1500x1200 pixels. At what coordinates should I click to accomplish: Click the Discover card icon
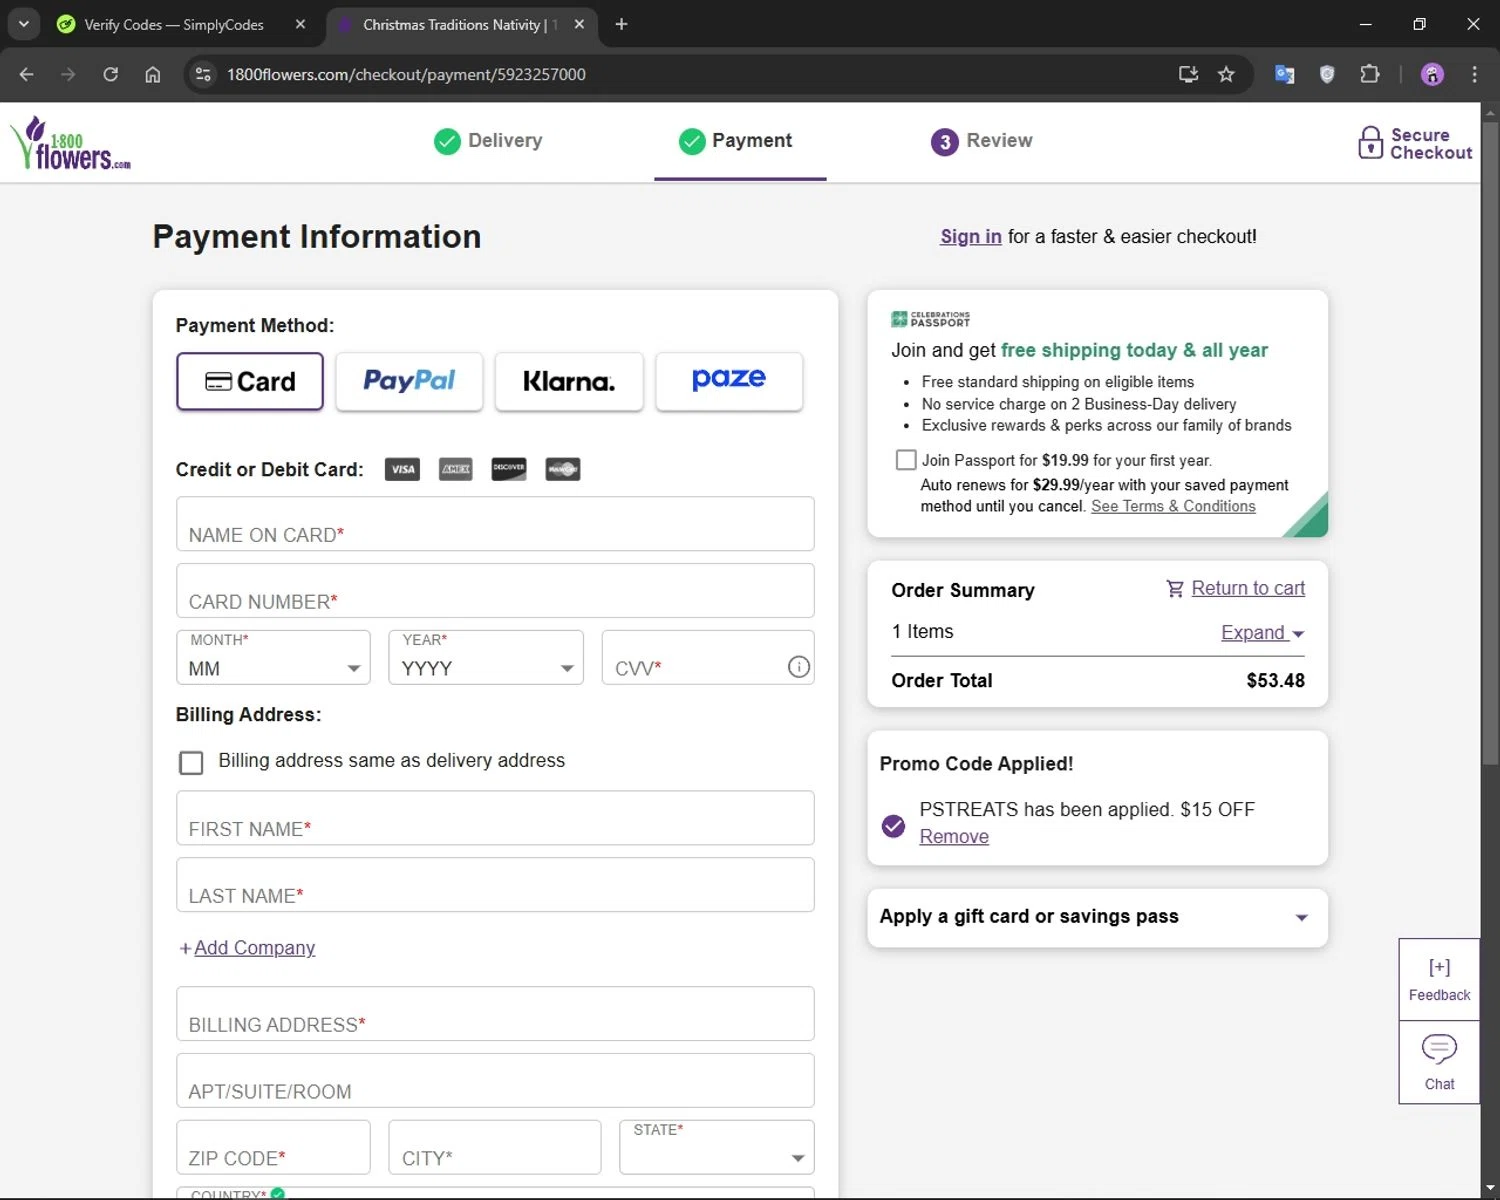click(x=509, y=469)
